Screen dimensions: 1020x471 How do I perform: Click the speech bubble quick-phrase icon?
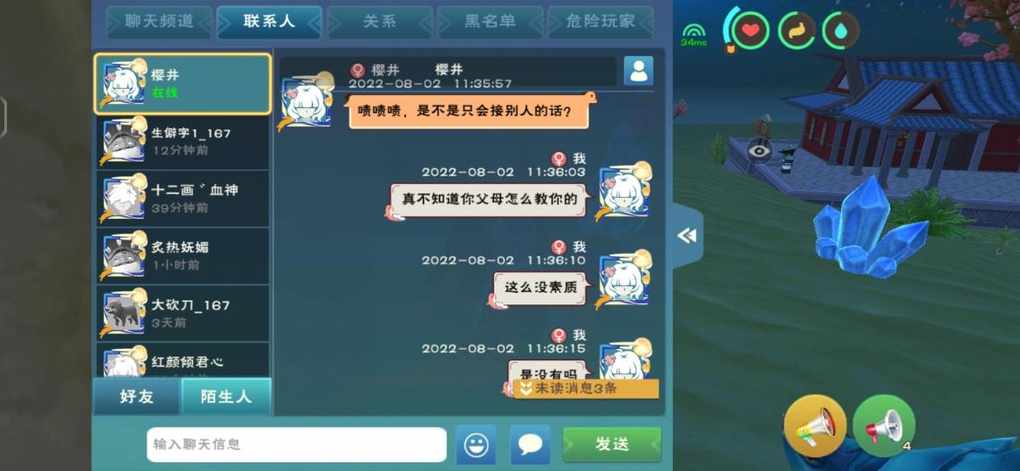[x=530, y=445]
